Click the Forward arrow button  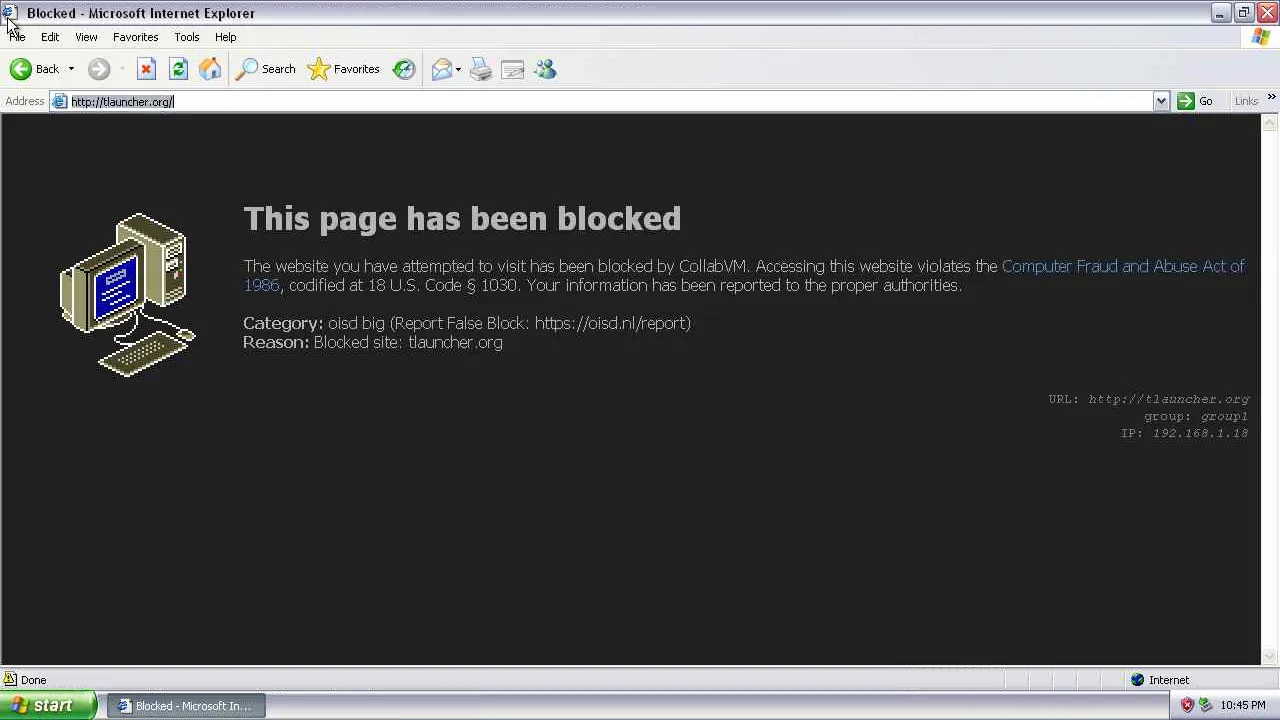click(x=98, y=69)
